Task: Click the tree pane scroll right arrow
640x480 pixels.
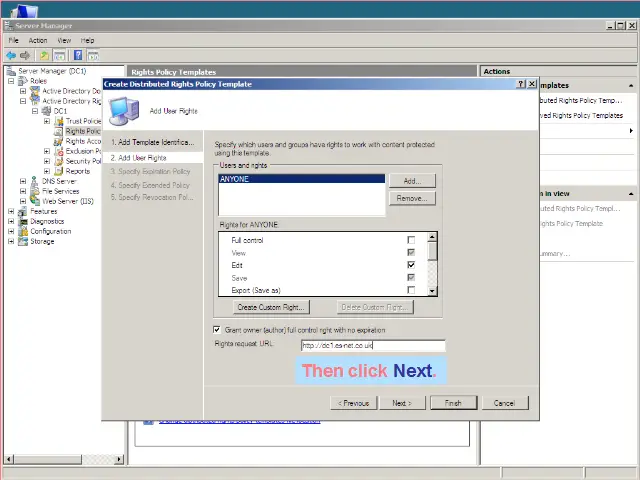Action: pos(119,459)
